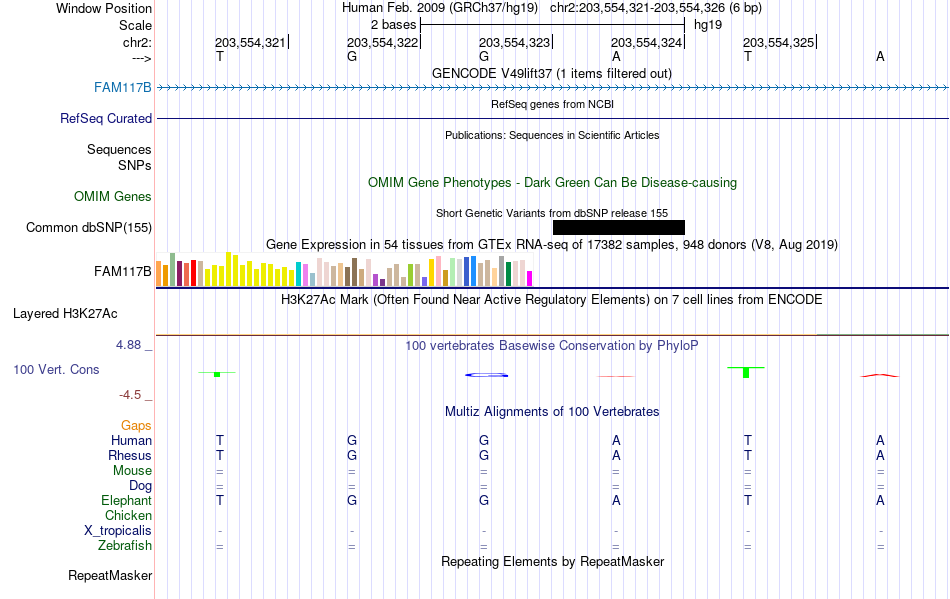Click the 'chr2:203,554,321-203,554,326 (6 bp)' header text
The image size is (950, 599).
(x=656, y=8)
